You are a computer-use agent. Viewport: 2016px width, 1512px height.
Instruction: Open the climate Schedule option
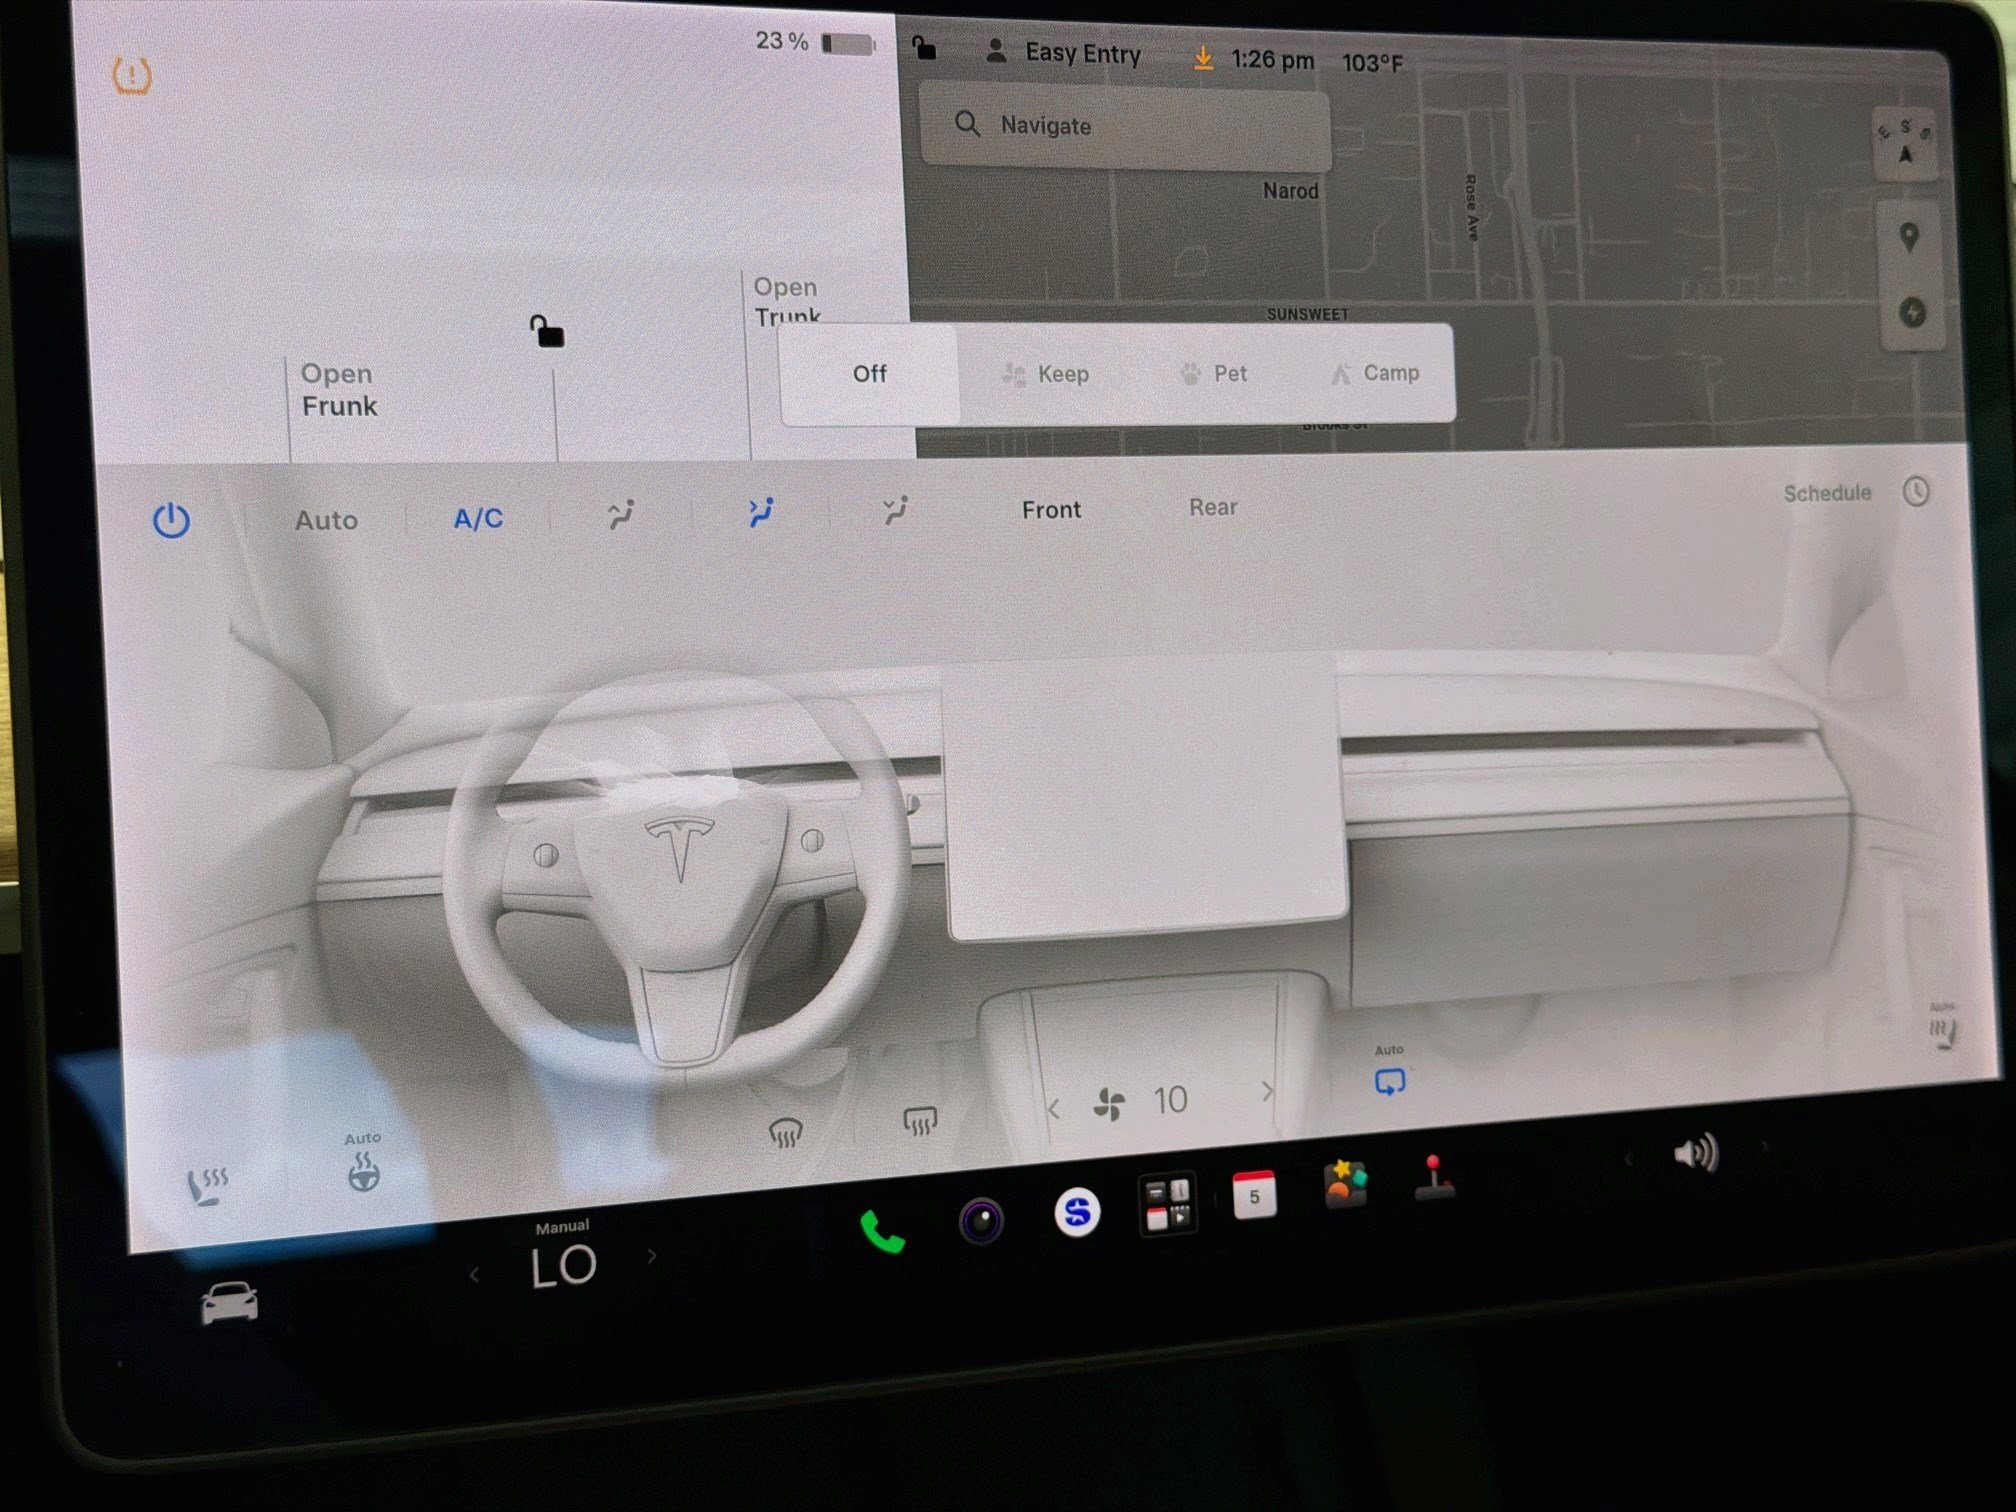[1856, 492]
